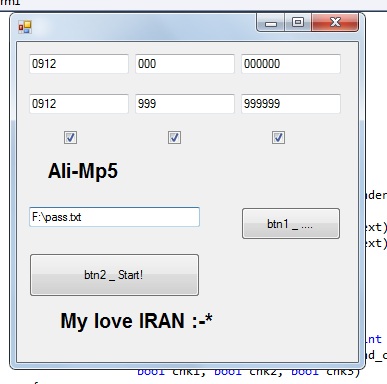Click the field containing 000000
Viewport: 387px width, 384px height.
click(x=291, y=64)
